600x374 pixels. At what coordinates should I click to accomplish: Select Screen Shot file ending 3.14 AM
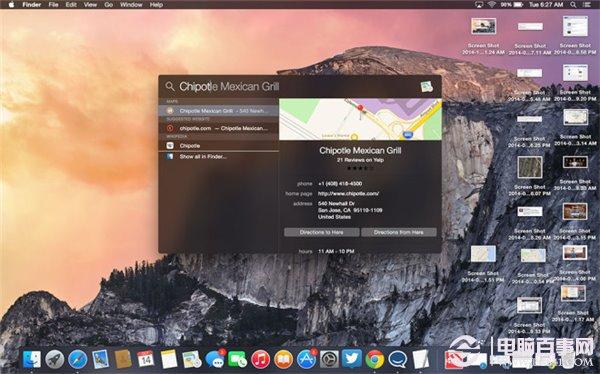point(575,127)
